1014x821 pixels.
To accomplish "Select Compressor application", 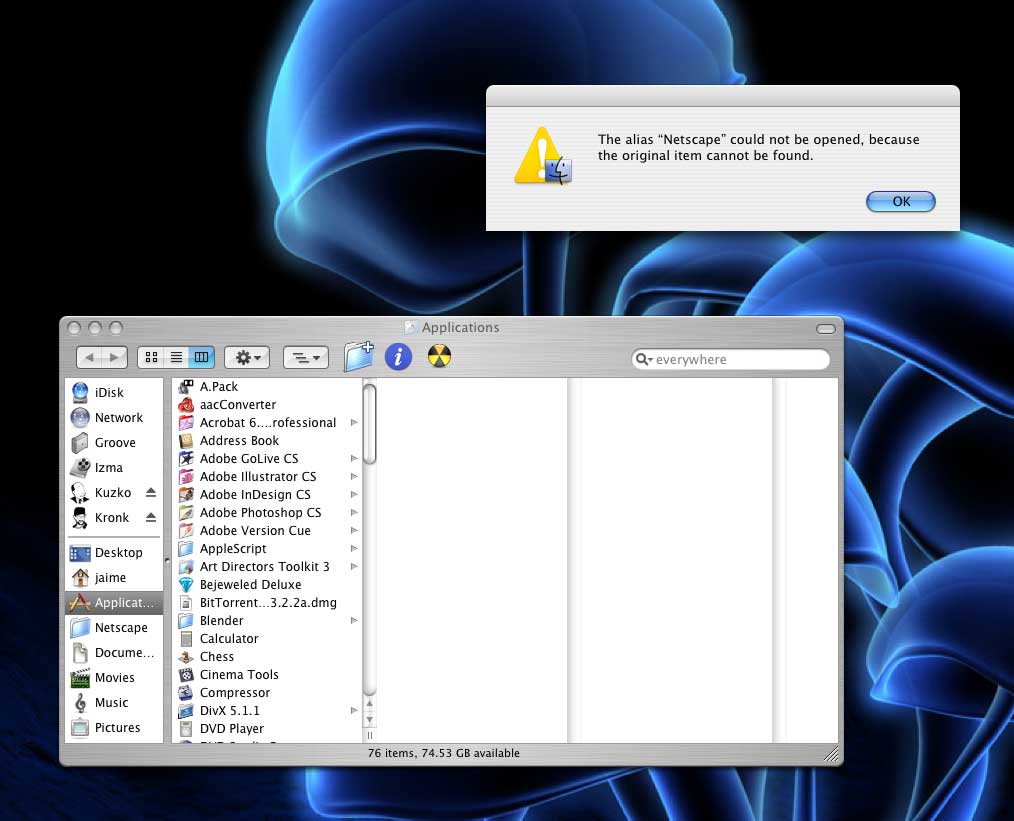I will [x=268, y=693].
